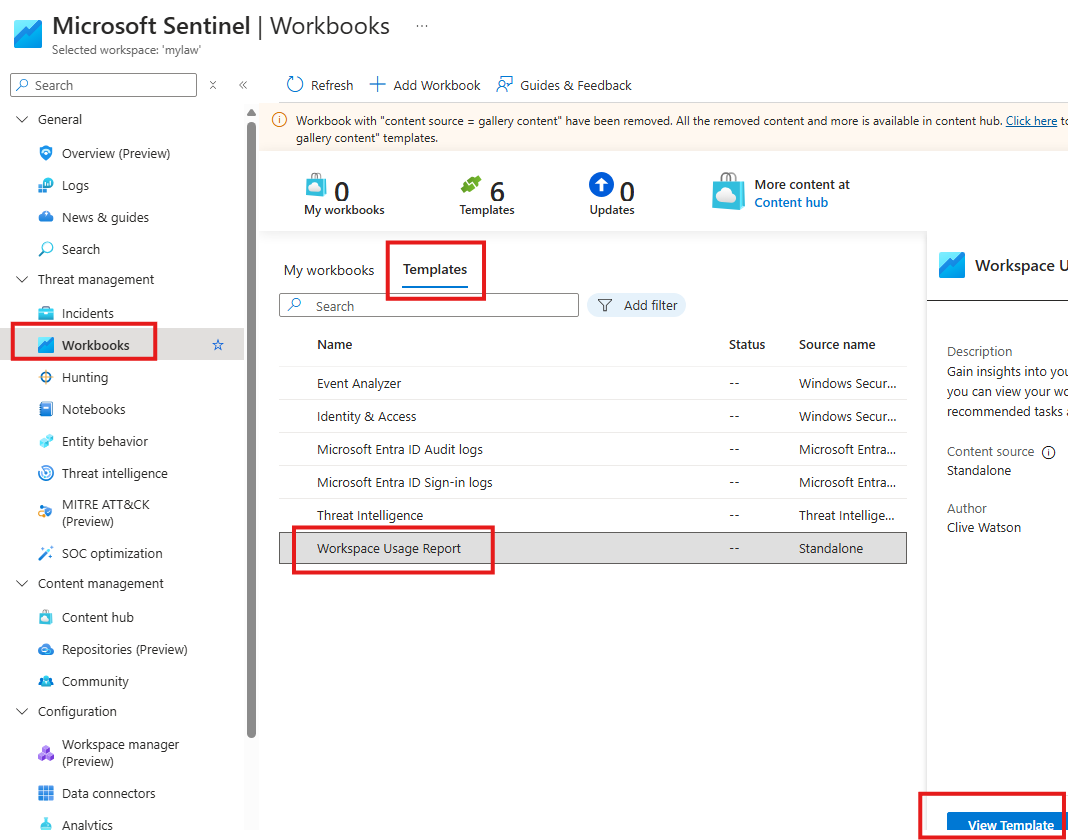Follow the Click here link in banner

[1031, 121]
